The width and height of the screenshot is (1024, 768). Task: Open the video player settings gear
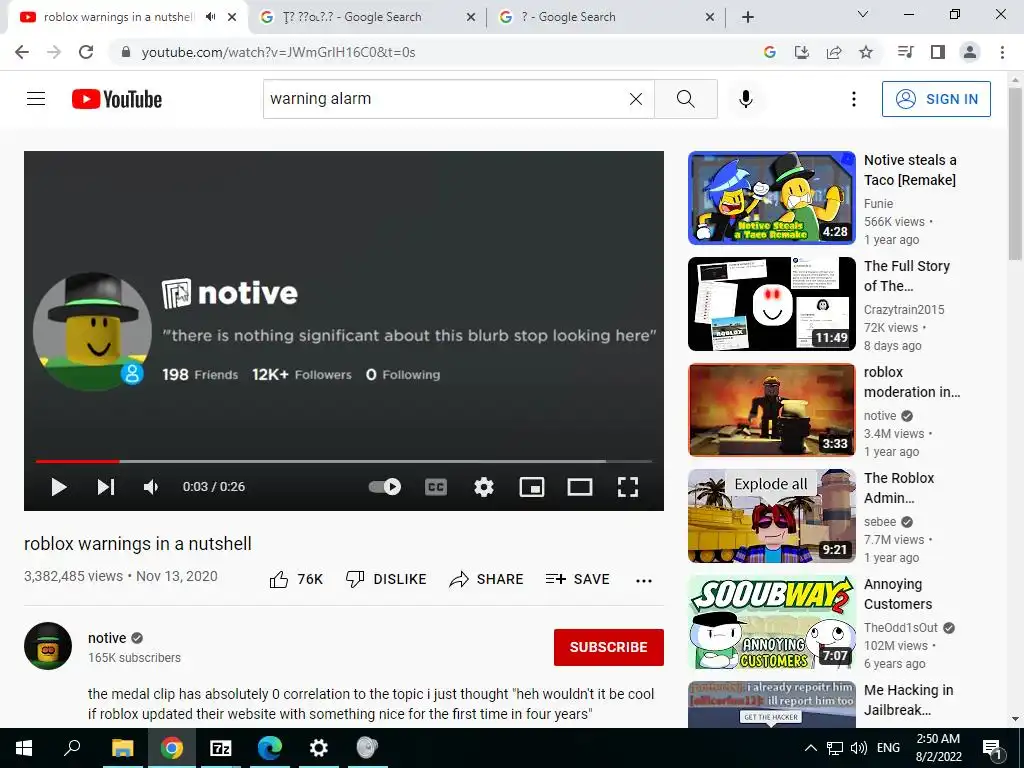484,487
